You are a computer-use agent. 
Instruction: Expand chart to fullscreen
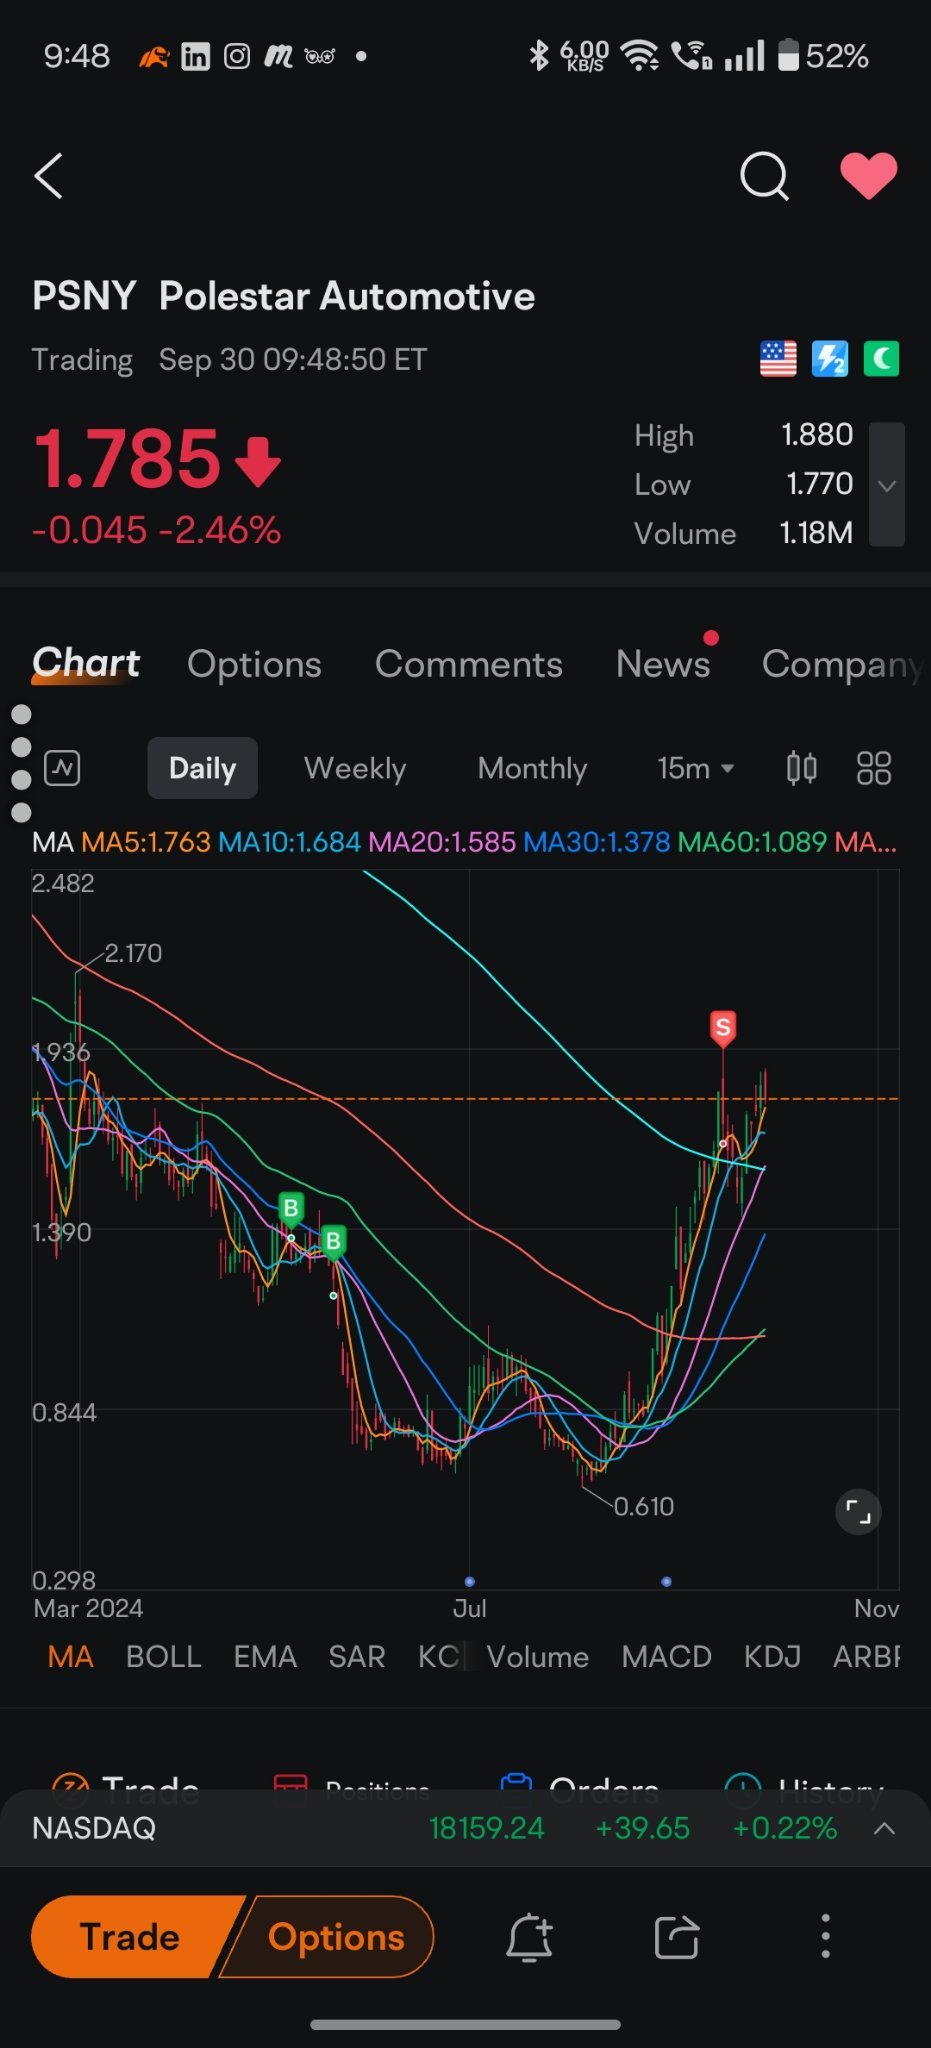click(858, 1511)
